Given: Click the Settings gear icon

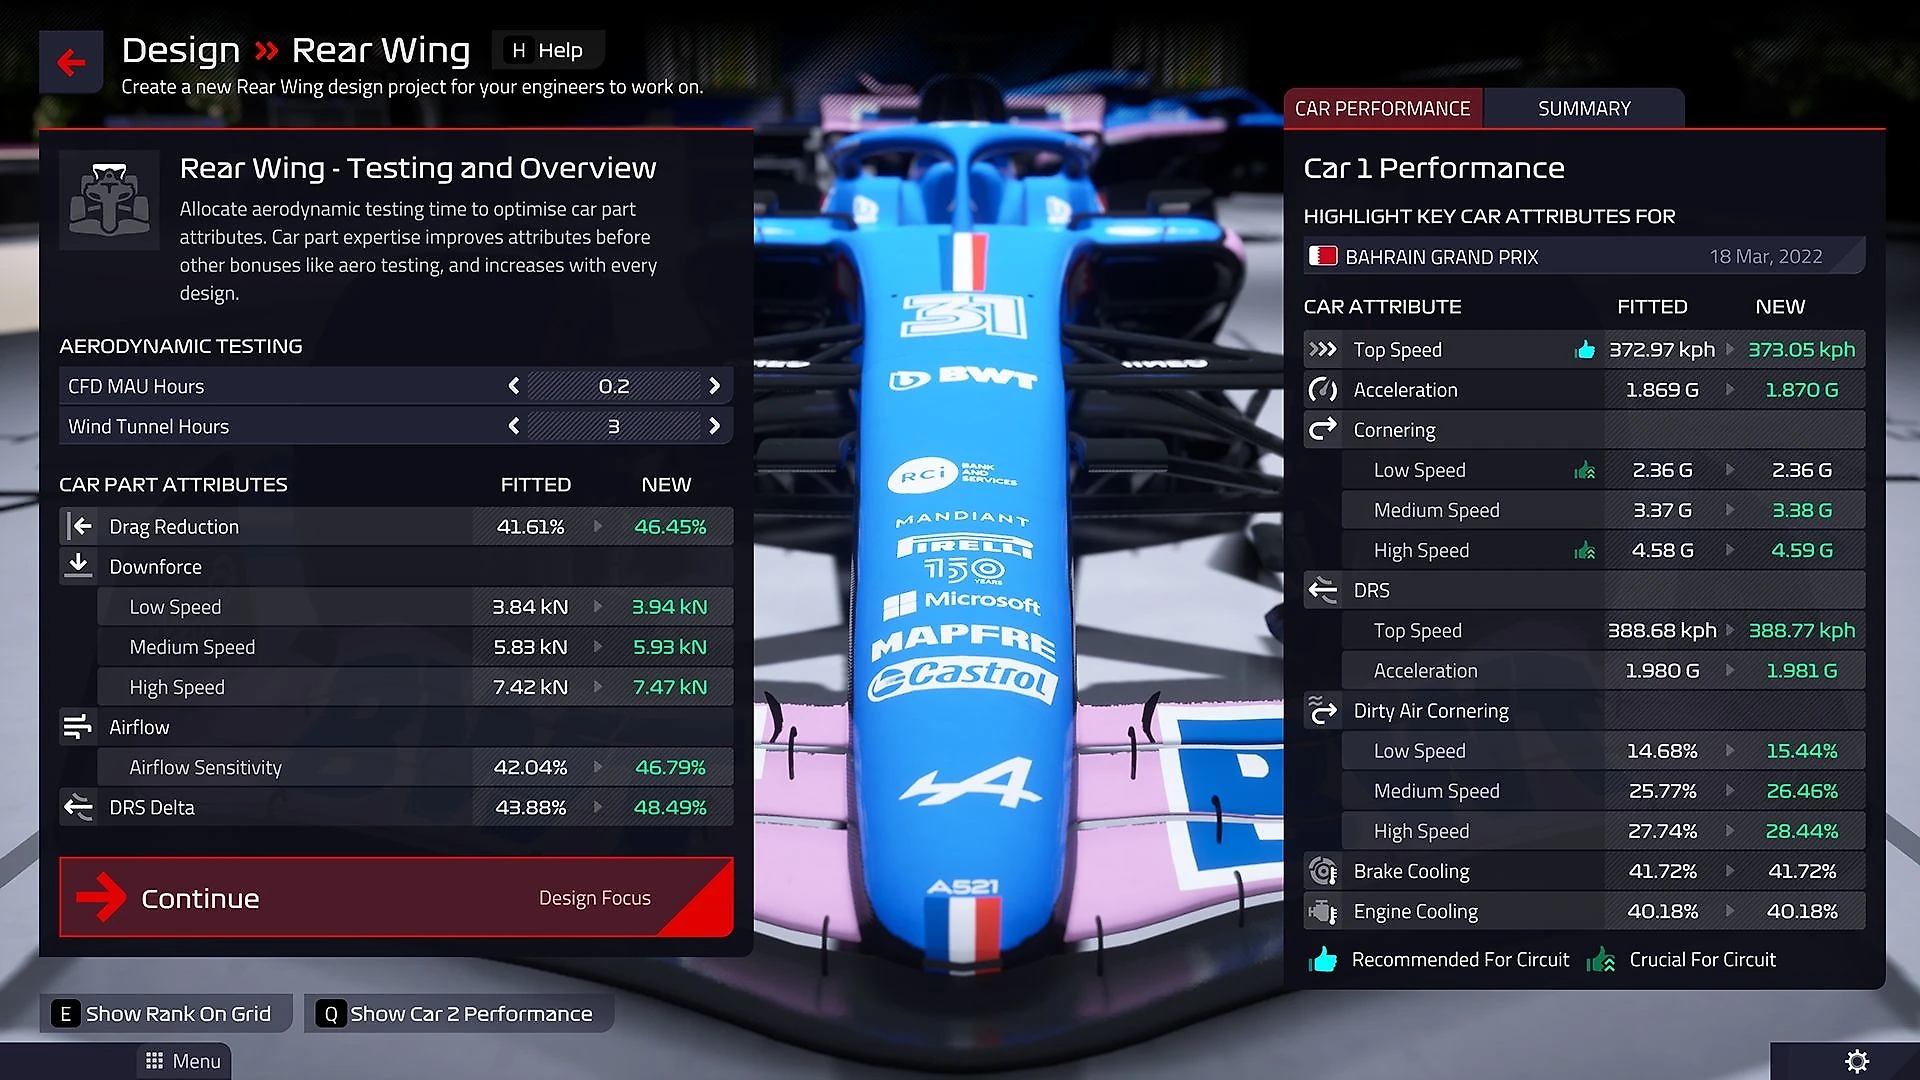Looking at the screenshot, I should (x=1857, y=1060).
